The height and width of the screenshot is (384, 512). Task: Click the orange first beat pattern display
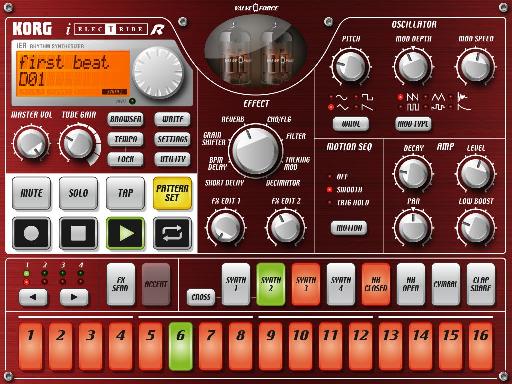tap(73, 74)
